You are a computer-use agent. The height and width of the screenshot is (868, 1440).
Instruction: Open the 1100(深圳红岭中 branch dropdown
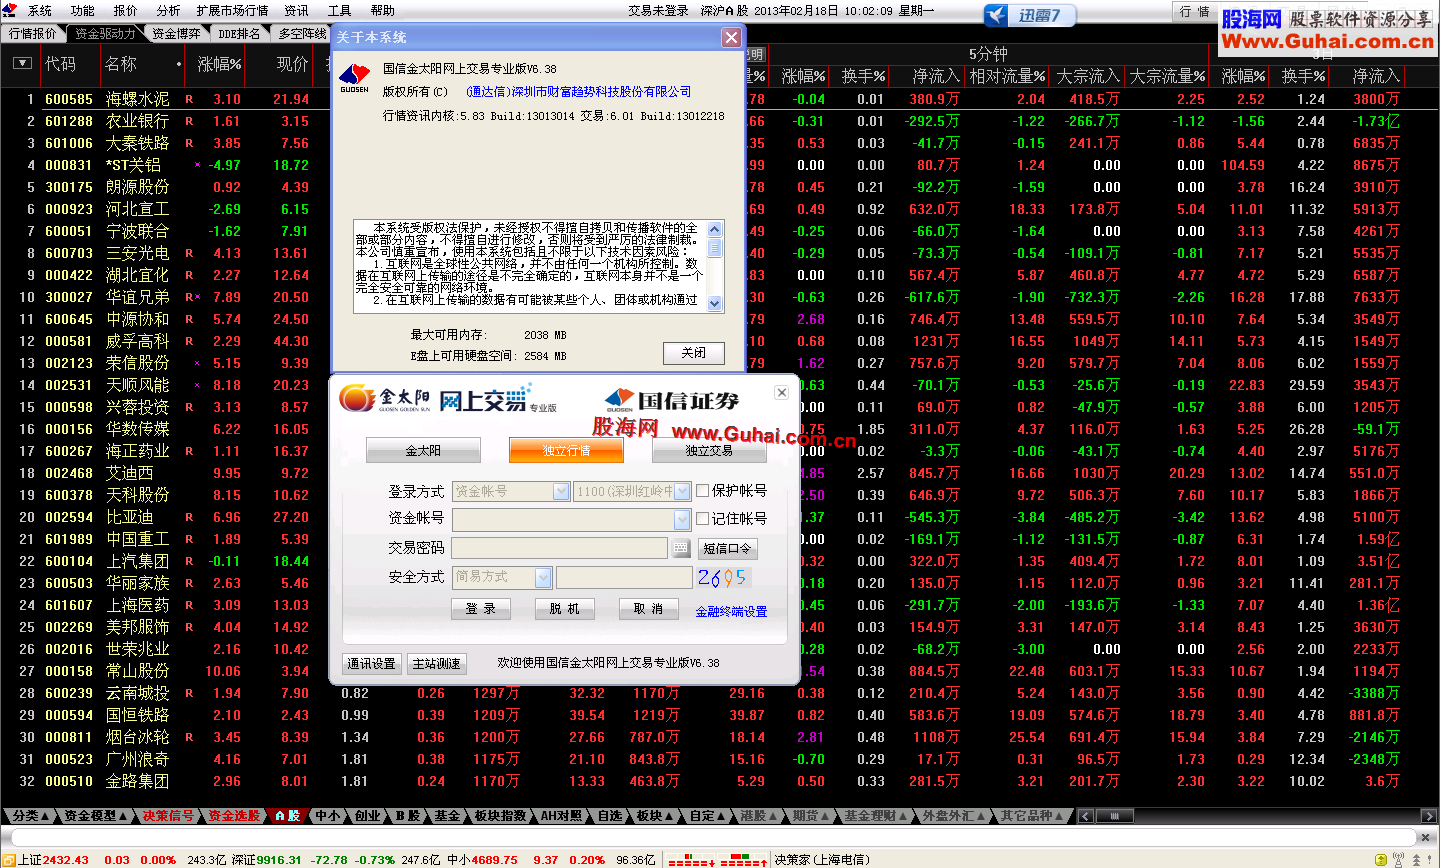click(682, 491)
